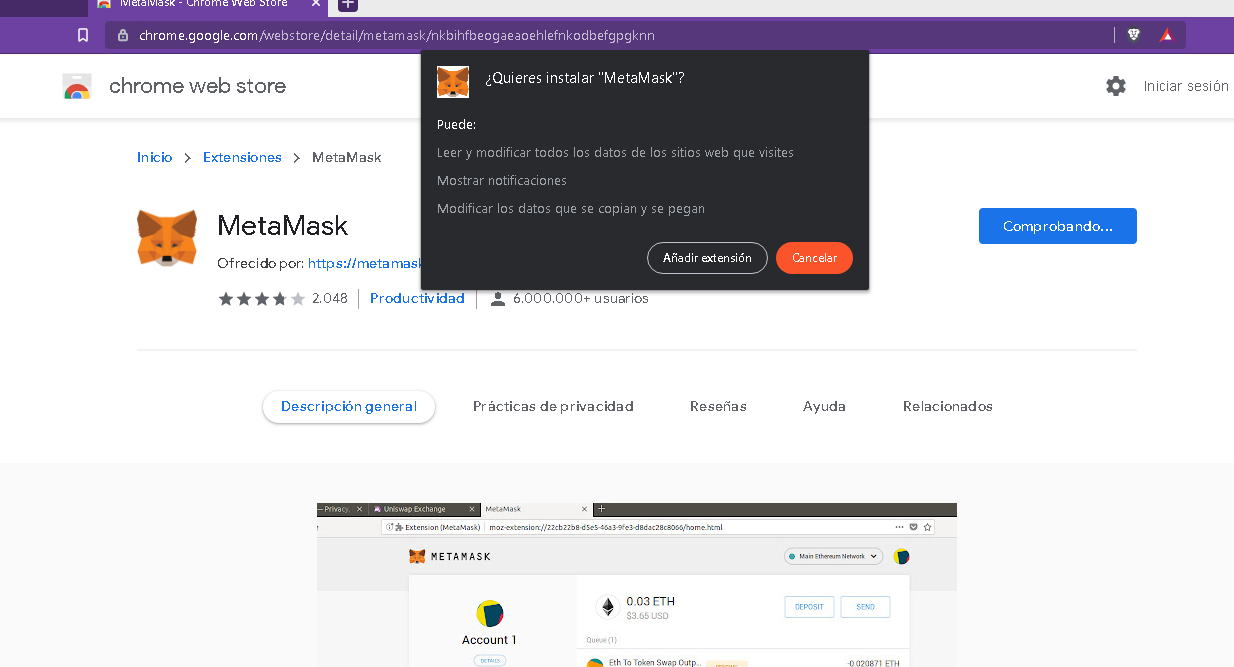
Task: Select the Descripción general tab
Action: coord(349,406)
